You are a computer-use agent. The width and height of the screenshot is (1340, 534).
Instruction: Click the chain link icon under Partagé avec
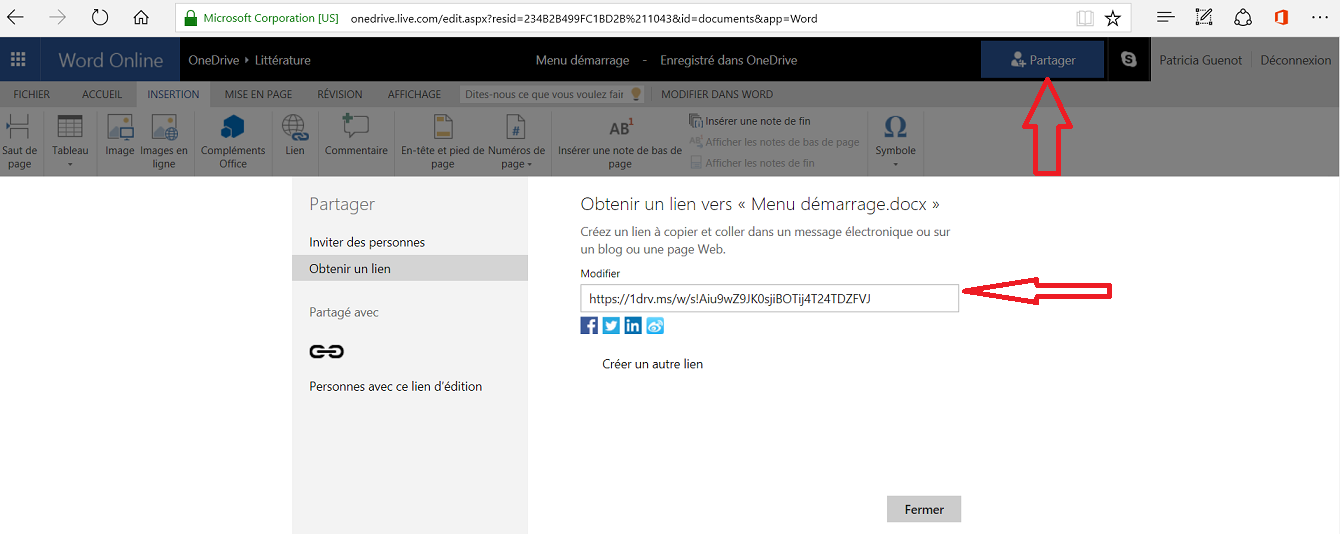click(x=327, y=351)
